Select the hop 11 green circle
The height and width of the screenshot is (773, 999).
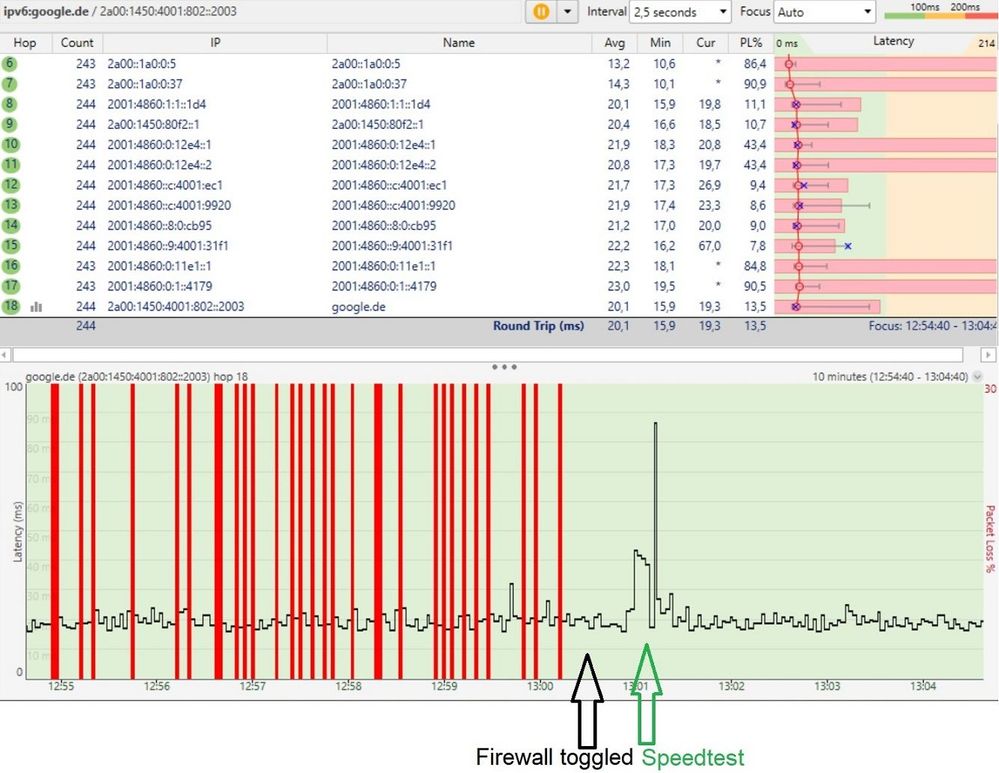click(x=10, y=164)
